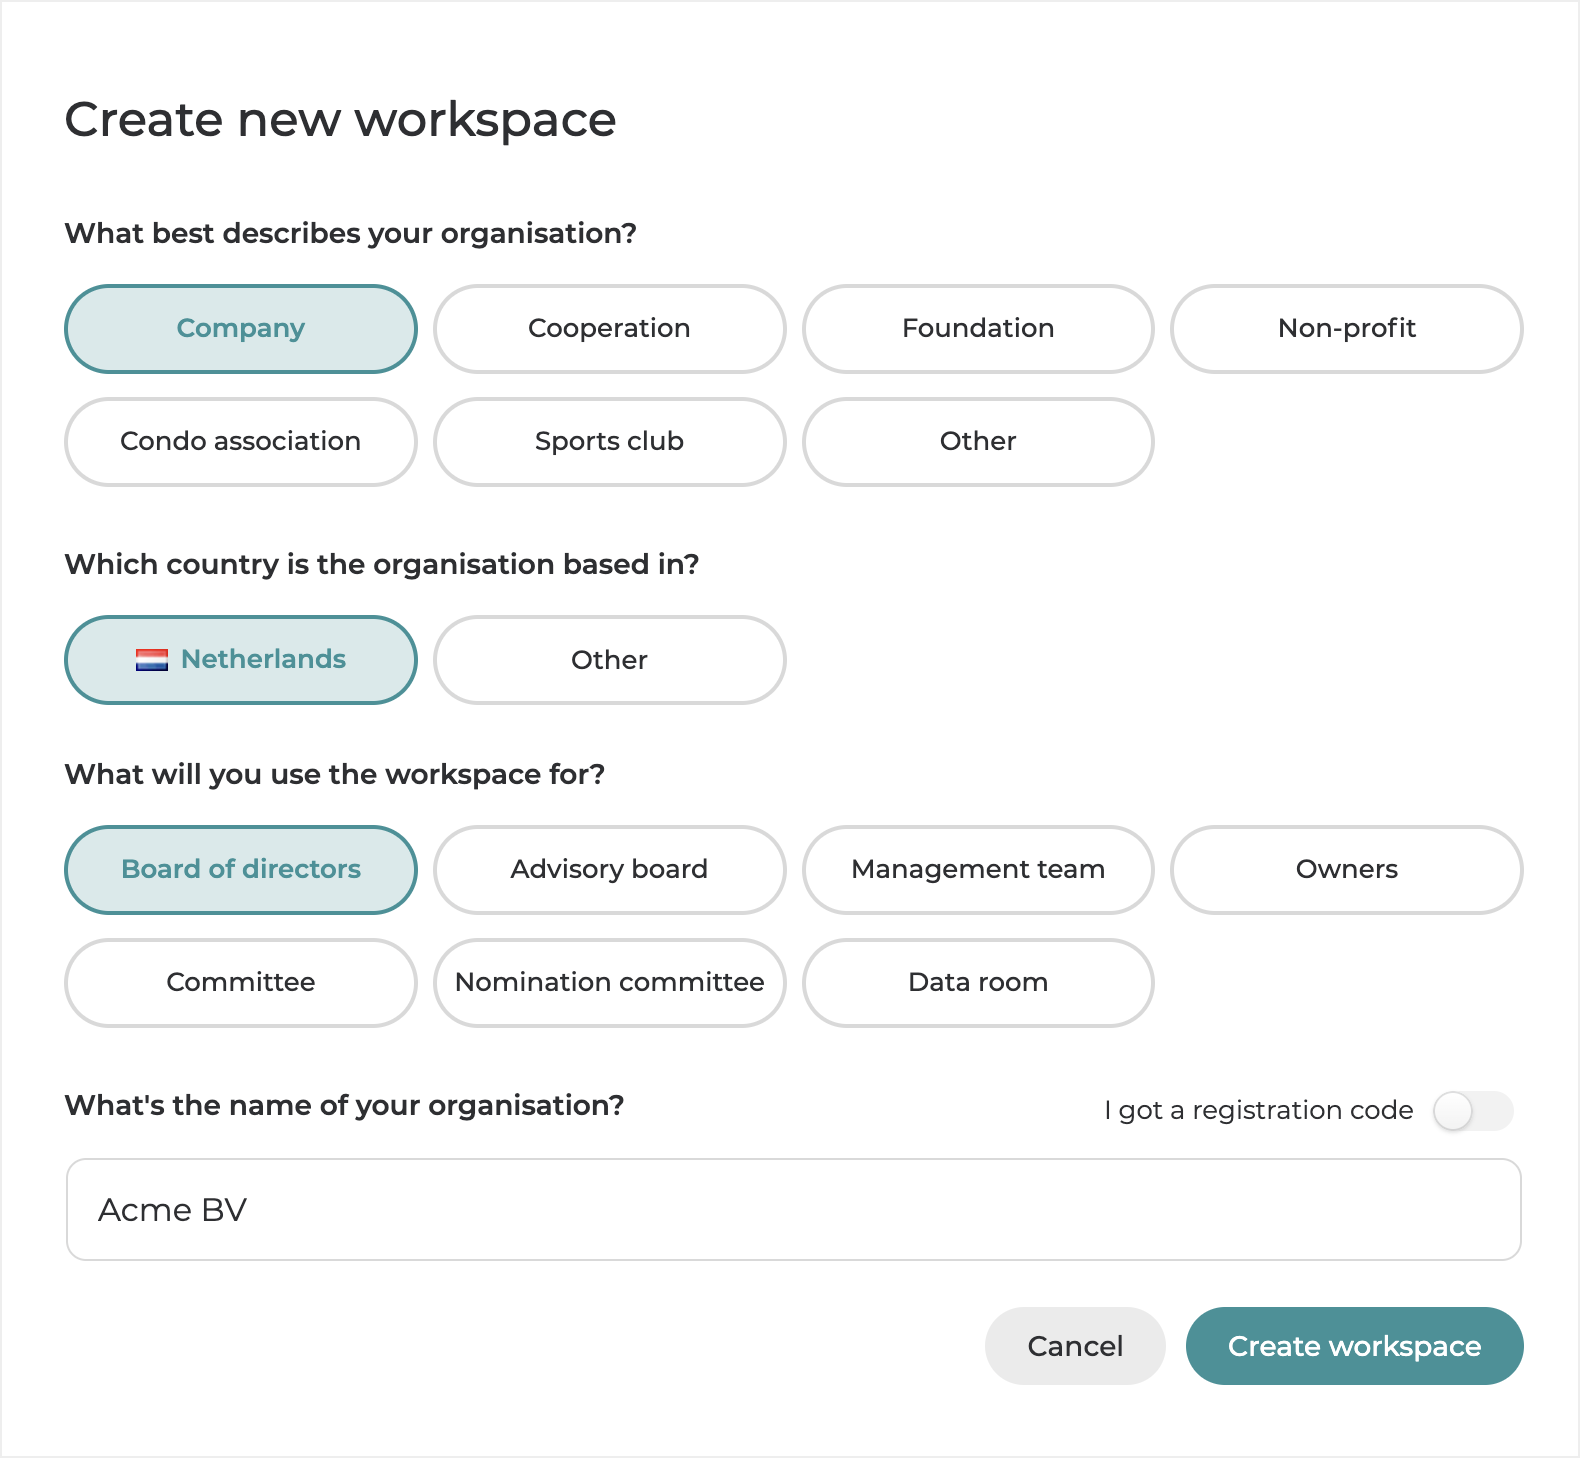This screenshot has width=1580, height=1458.
Task: Select Owners as workspace purpose
Action: pos(1346,870)
